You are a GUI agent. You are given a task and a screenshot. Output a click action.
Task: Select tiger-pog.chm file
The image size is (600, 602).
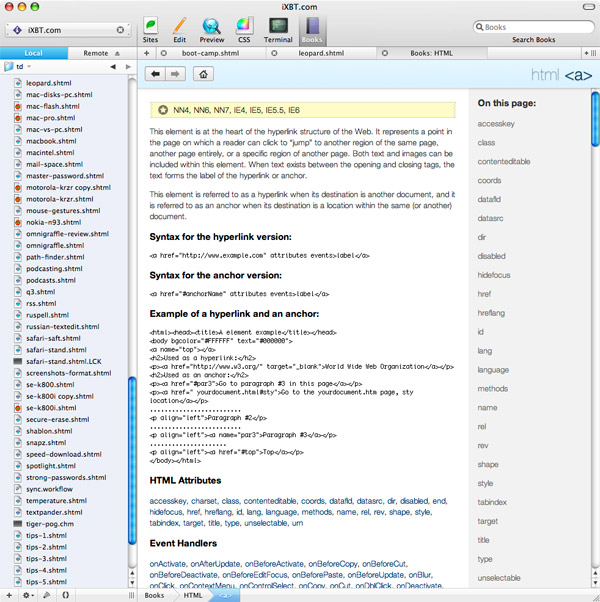[50, 524]
